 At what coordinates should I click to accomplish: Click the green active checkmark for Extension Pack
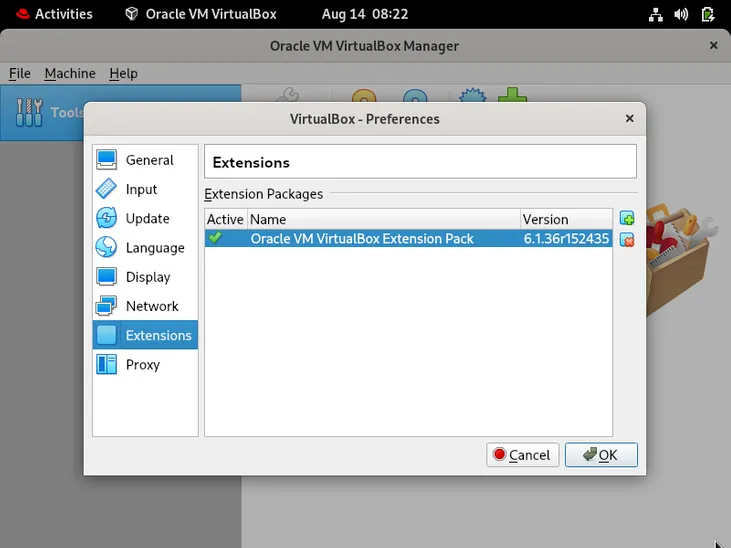(x=215, y=239)
